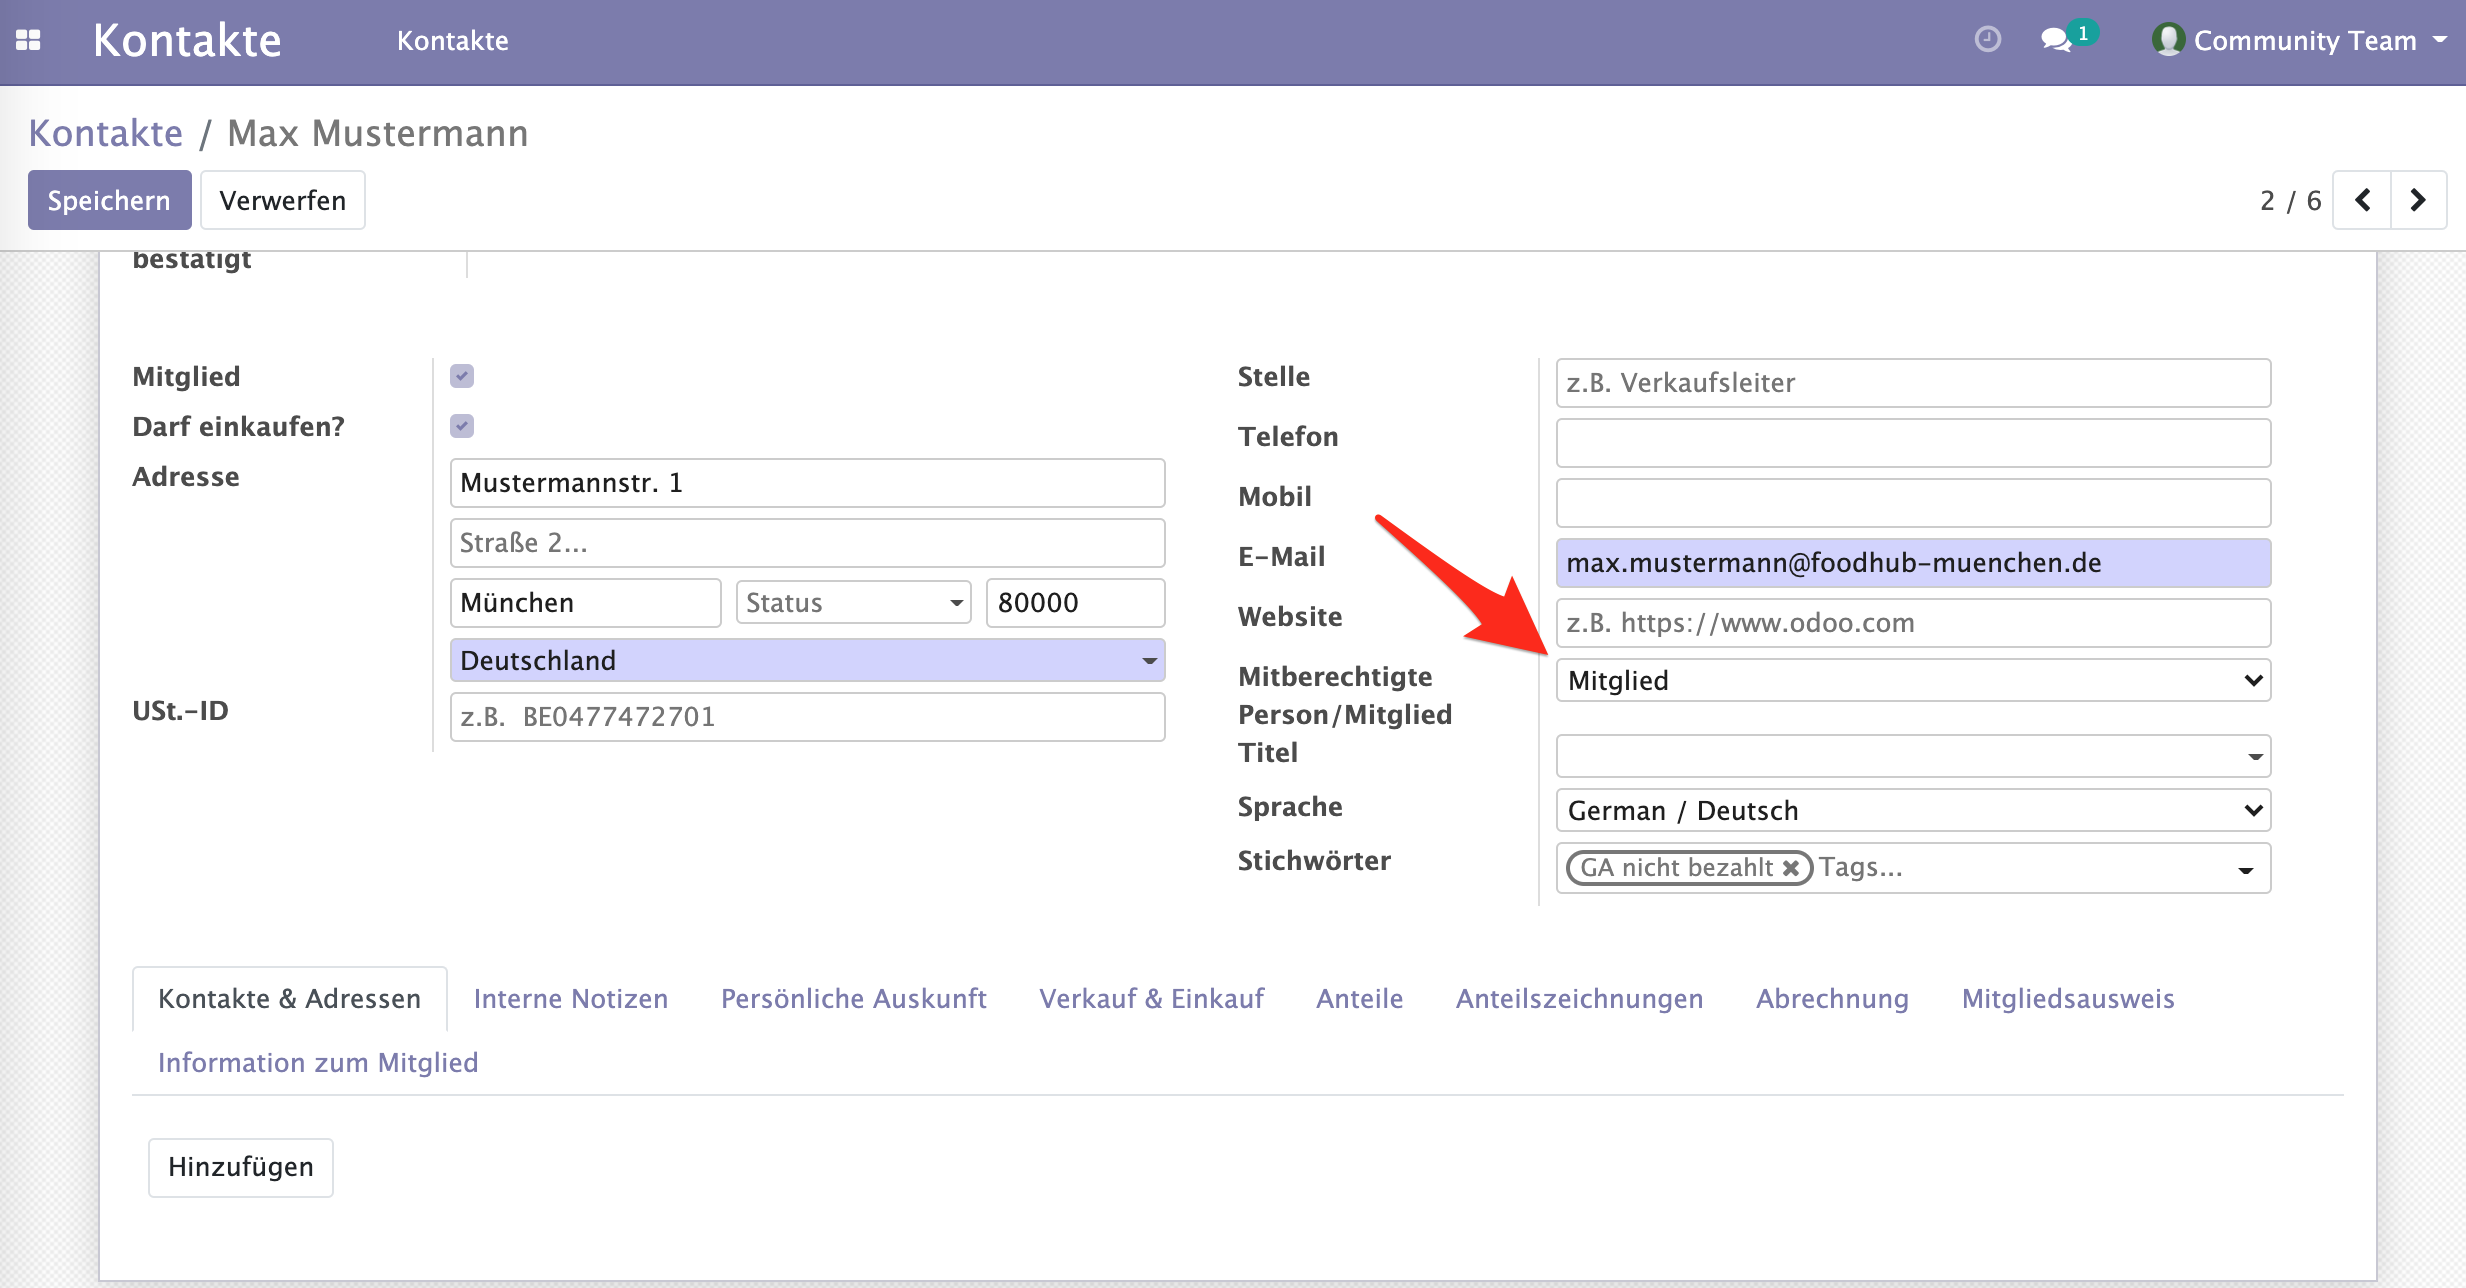
Task: Switch to the 'Verkauf & Einkauf' tab
Action: 1151,998
